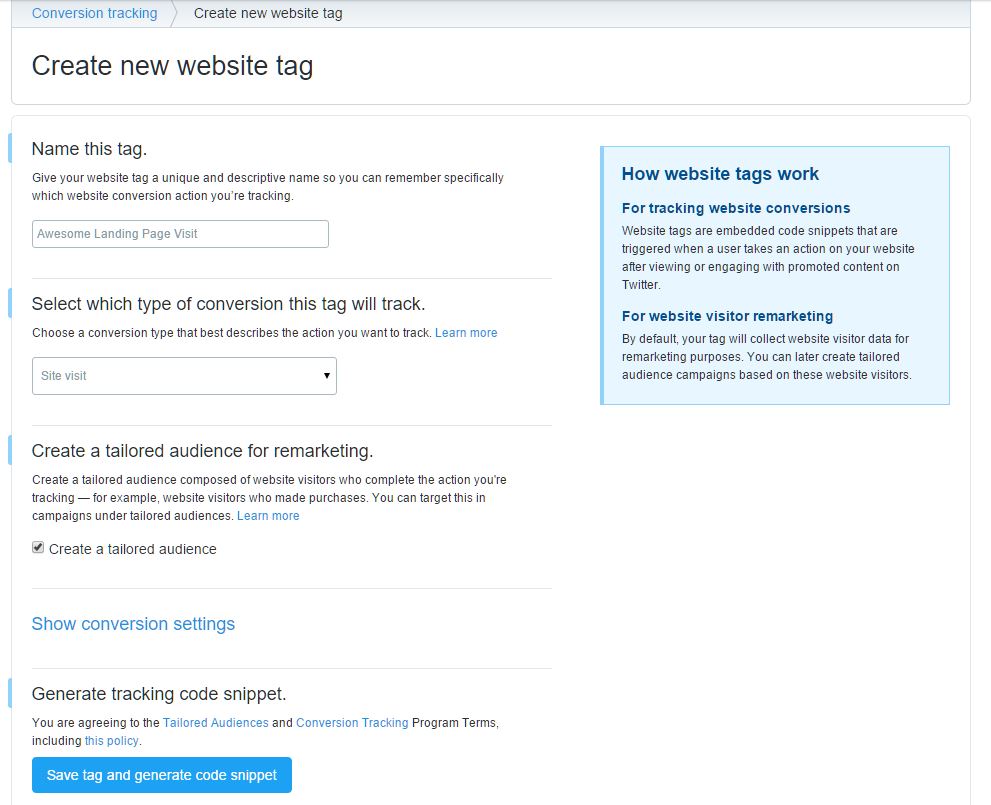The width and height of the screenshot is (991, 805).
Task: Click the How website tags work heading
Action: pos(720,174)
